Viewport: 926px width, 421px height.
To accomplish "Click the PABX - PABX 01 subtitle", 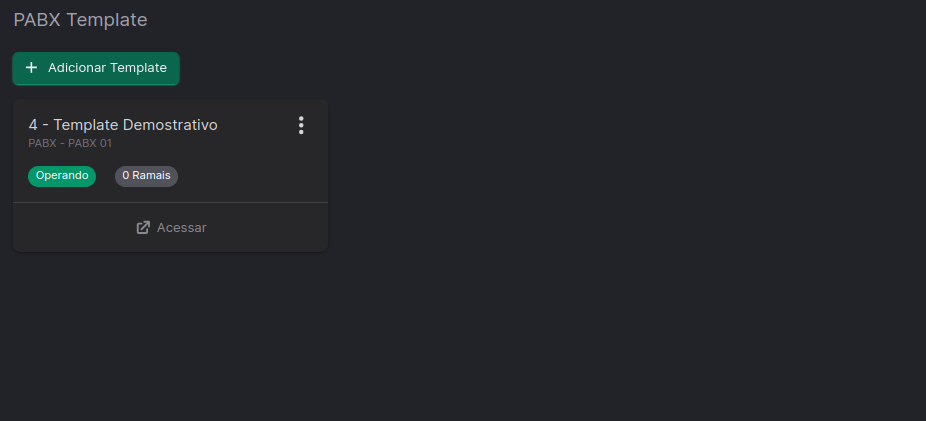I will coord(70,143).
